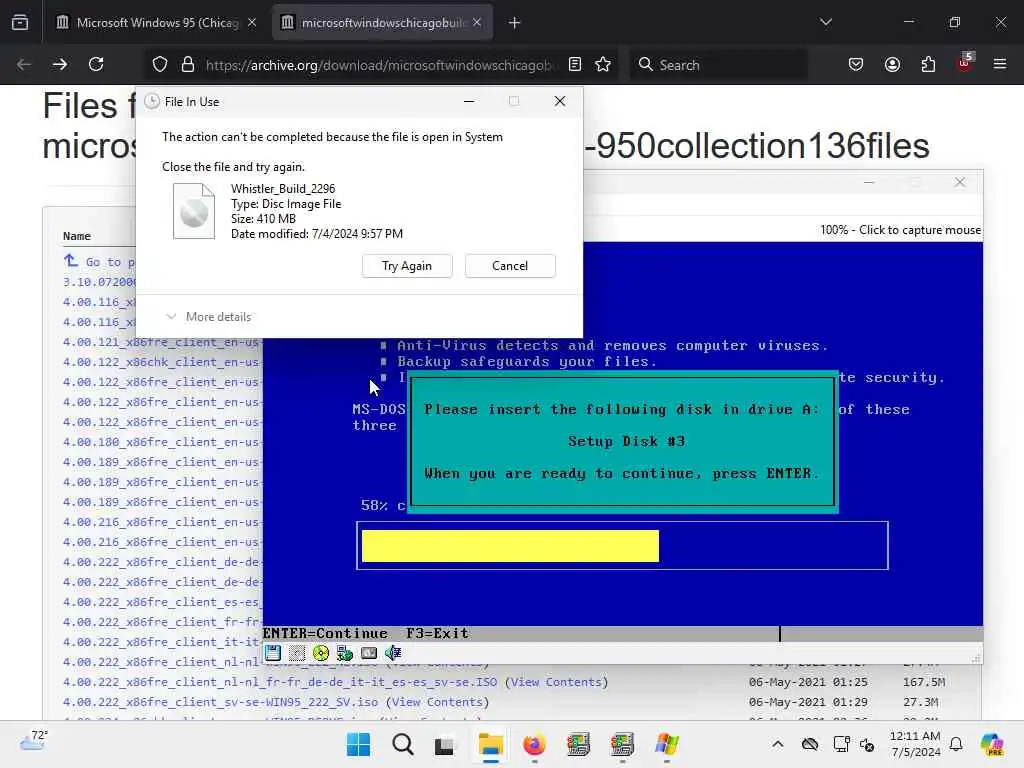Open a new Firefox tab with plus
The height and width of the screenshot is (768, 1024).
click(x=515, y=23)
